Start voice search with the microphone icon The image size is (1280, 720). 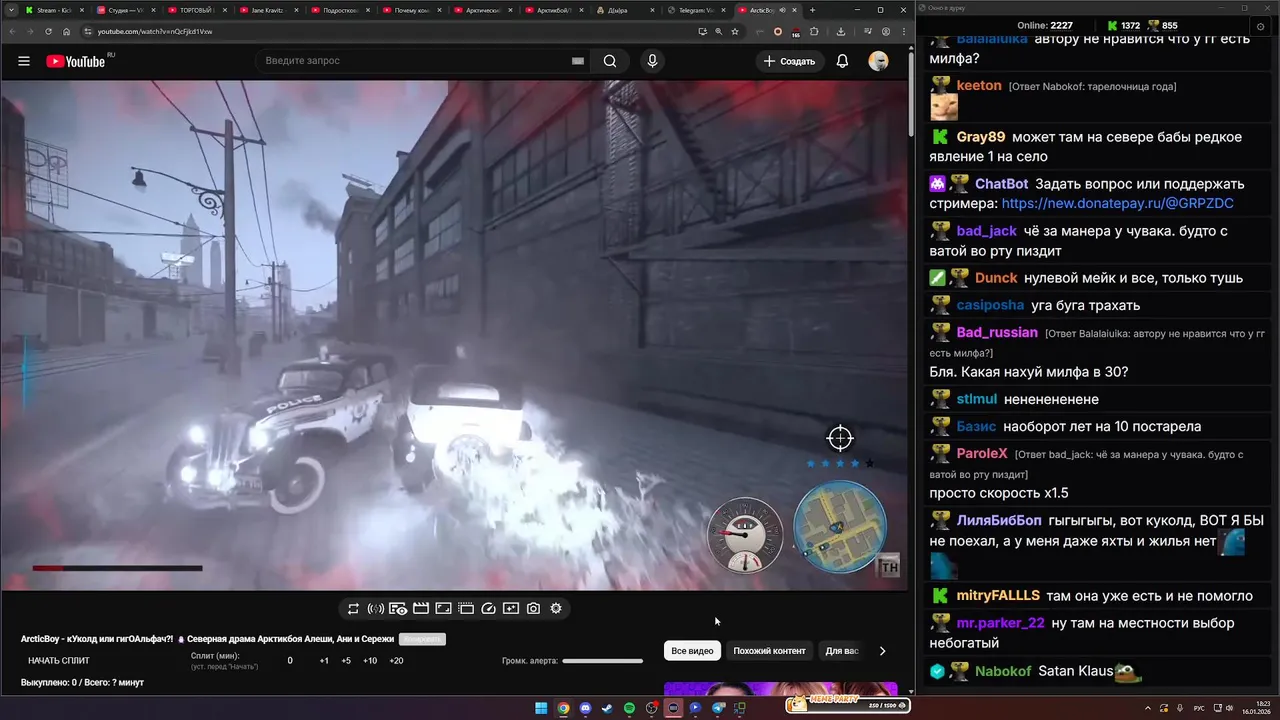click(652, 61)
